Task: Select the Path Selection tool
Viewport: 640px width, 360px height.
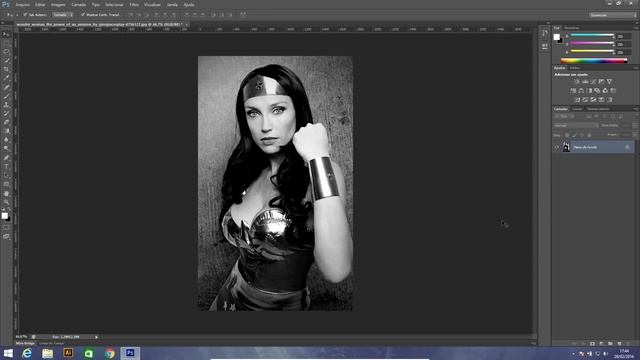Action: pyautogui.click(x=6, y=175)
